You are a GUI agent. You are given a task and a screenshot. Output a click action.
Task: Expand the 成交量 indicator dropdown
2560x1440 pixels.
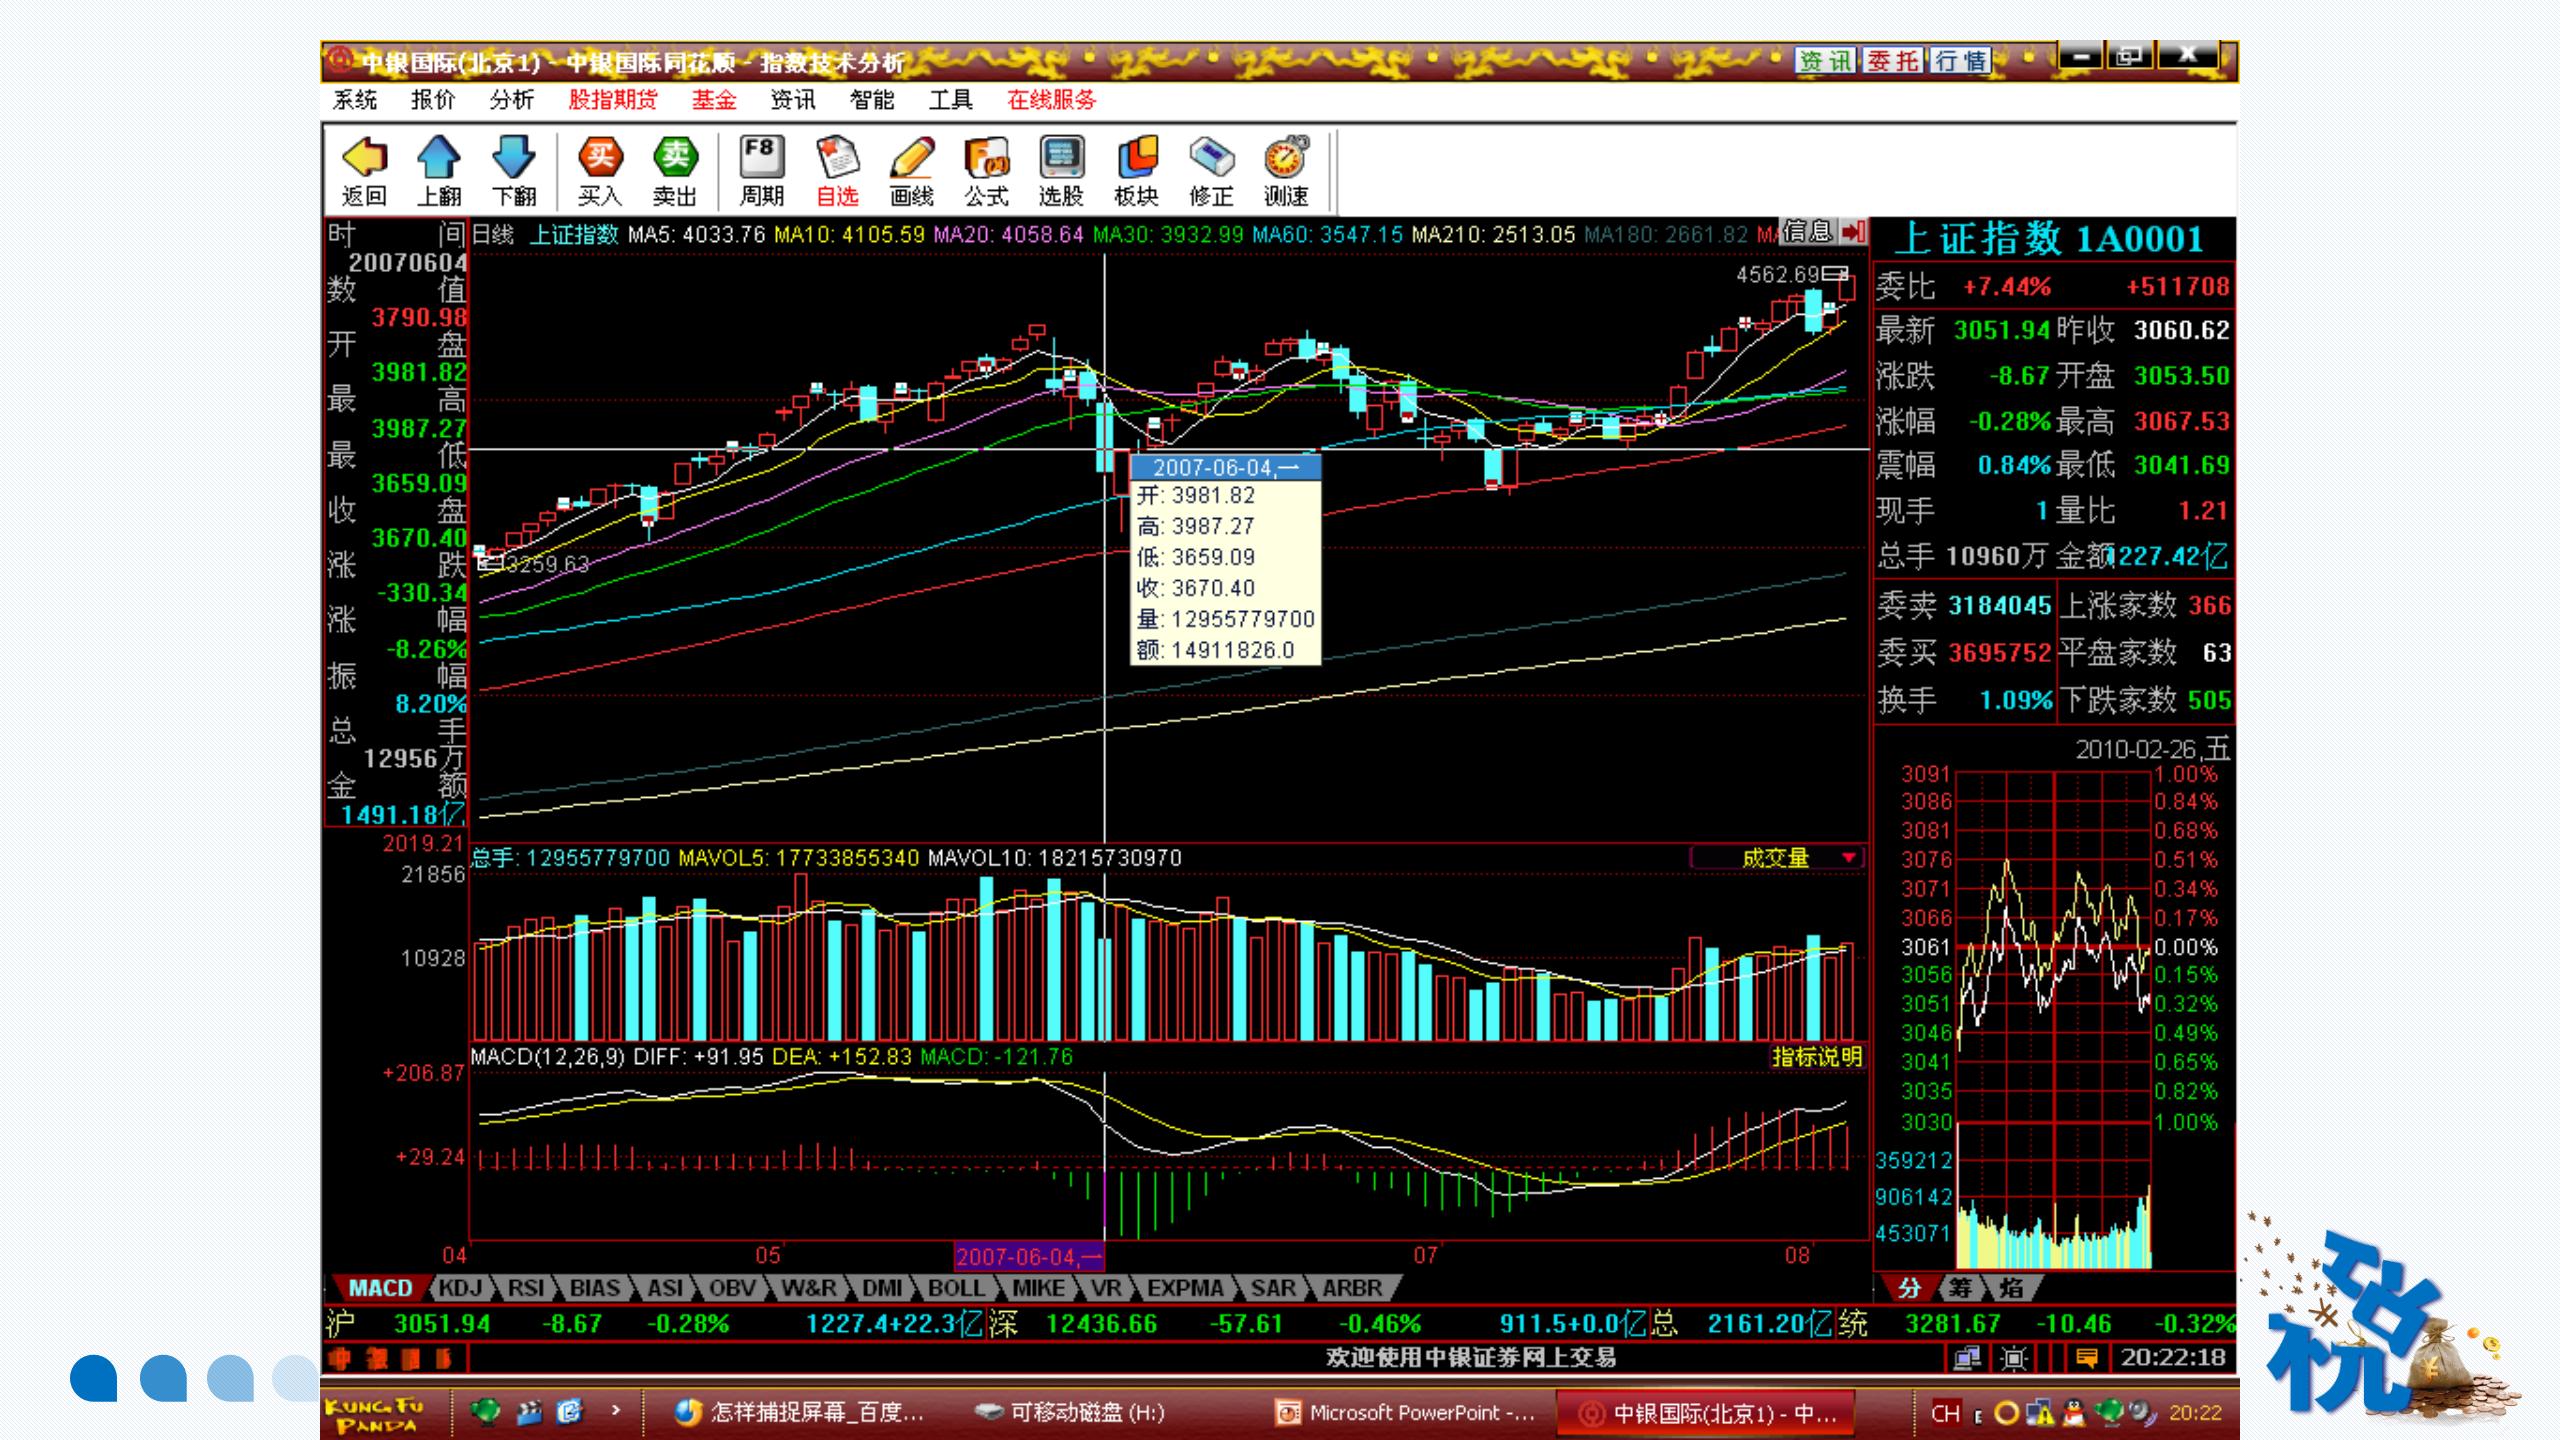pos(1848,858)
